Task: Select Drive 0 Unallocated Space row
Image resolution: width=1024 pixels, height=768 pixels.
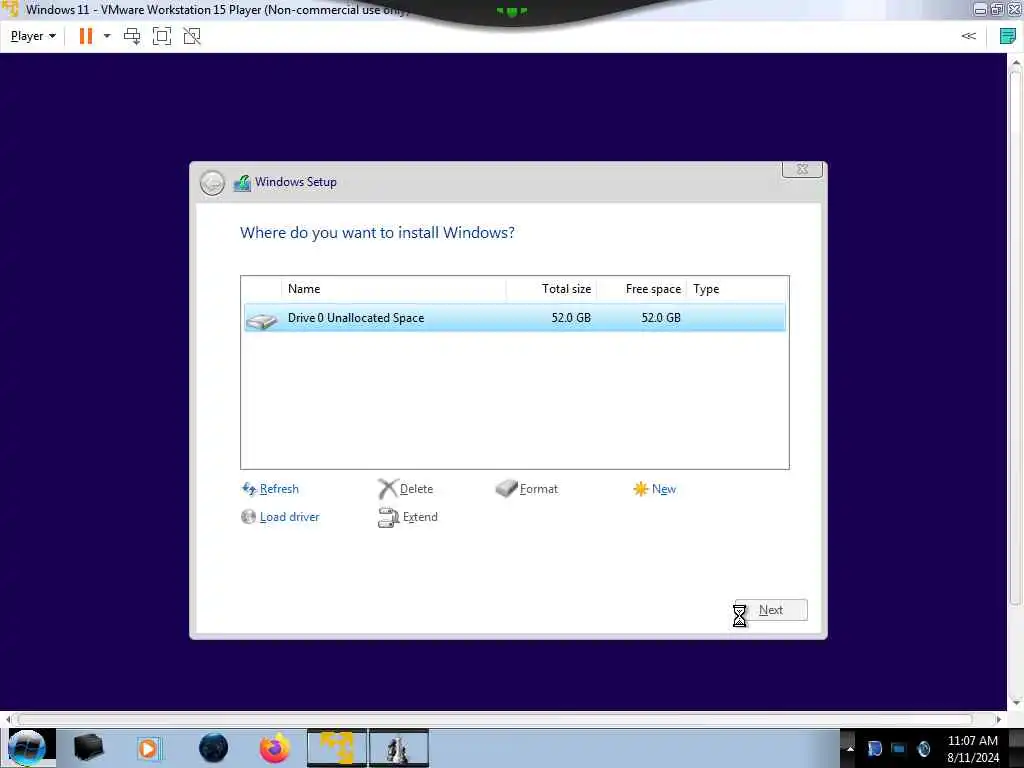Action: coord(515,318)
